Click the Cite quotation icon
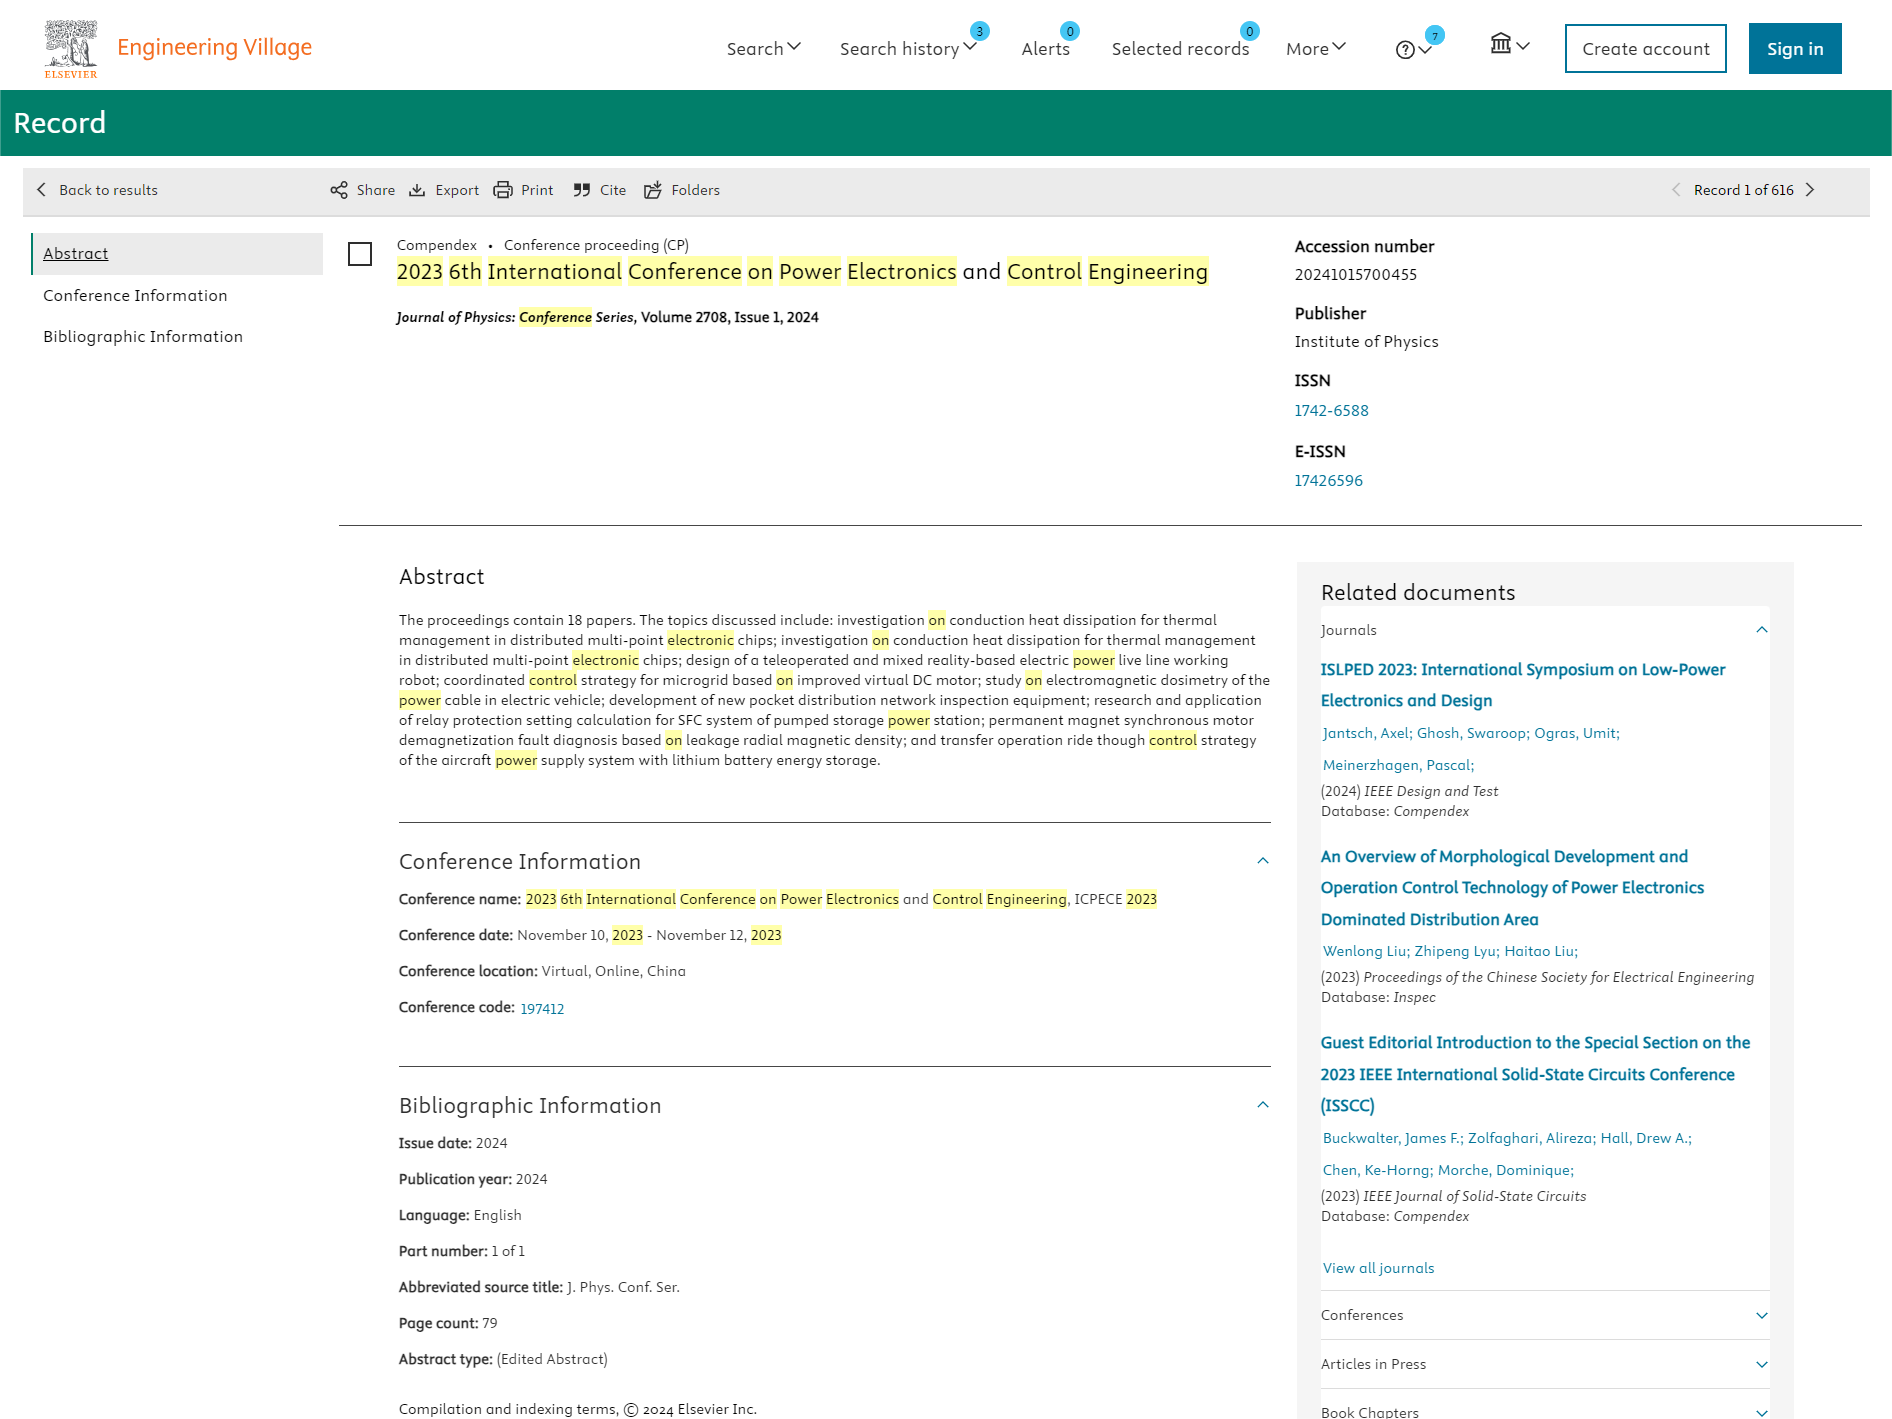 coord(582,190)
